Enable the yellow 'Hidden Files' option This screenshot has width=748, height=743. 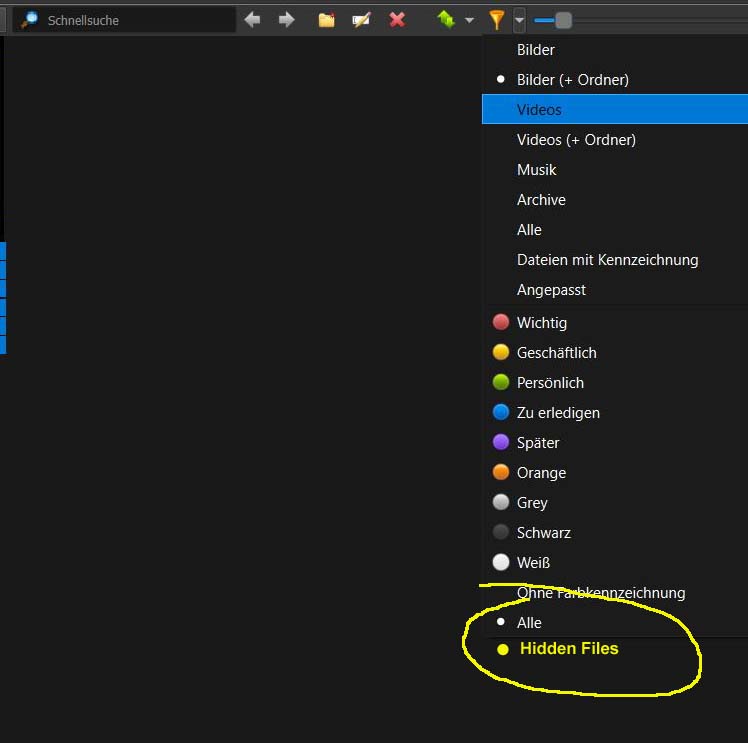568,649
